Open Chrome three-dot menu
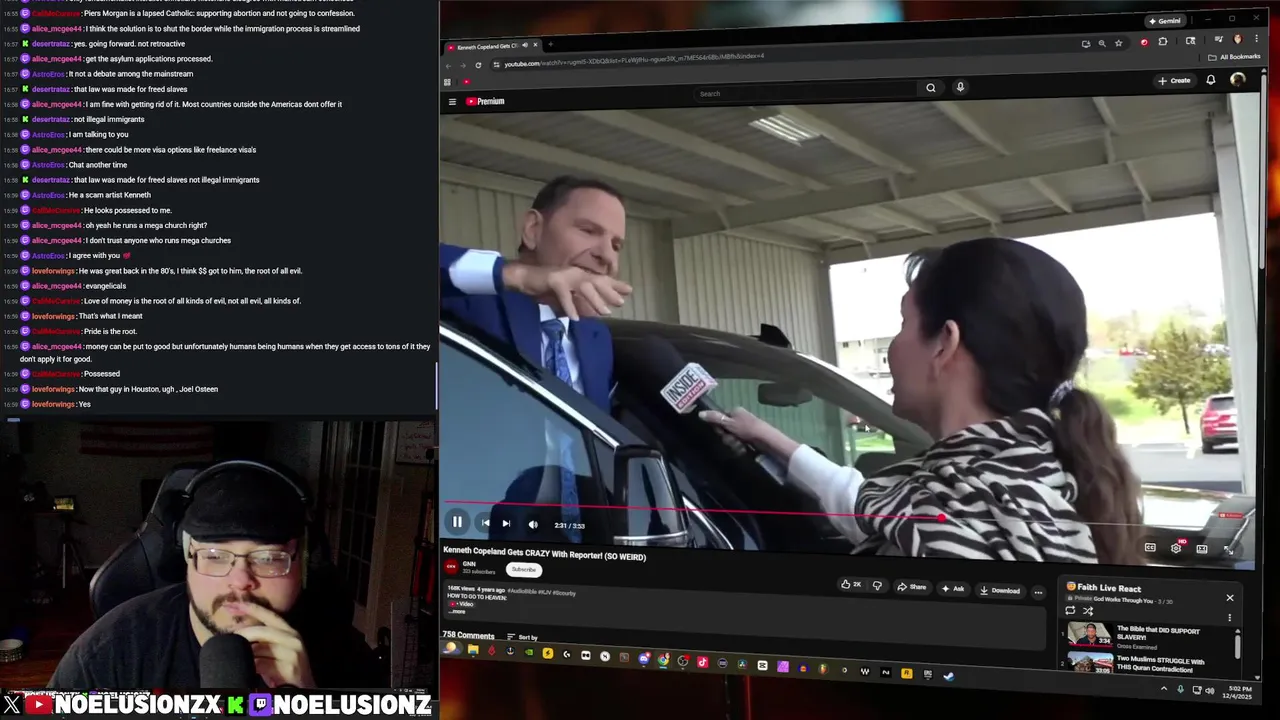 (x=1256, y=38)
